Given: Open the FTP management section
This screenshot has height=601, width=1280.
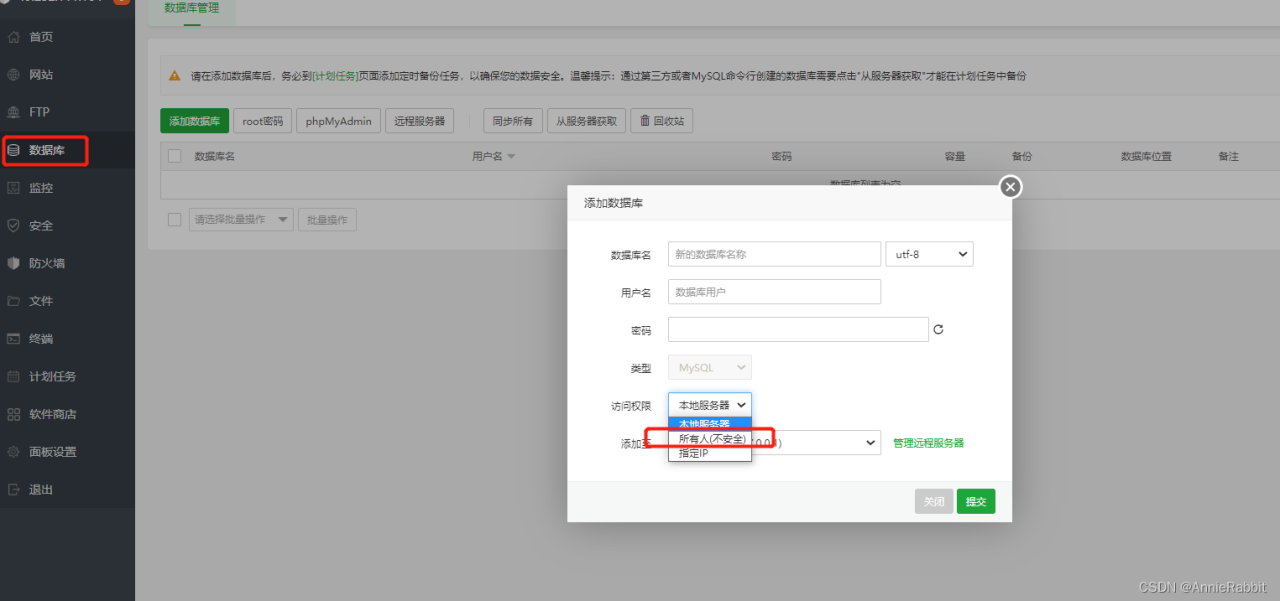Looking at the screenshot, I should coord(42,111).
